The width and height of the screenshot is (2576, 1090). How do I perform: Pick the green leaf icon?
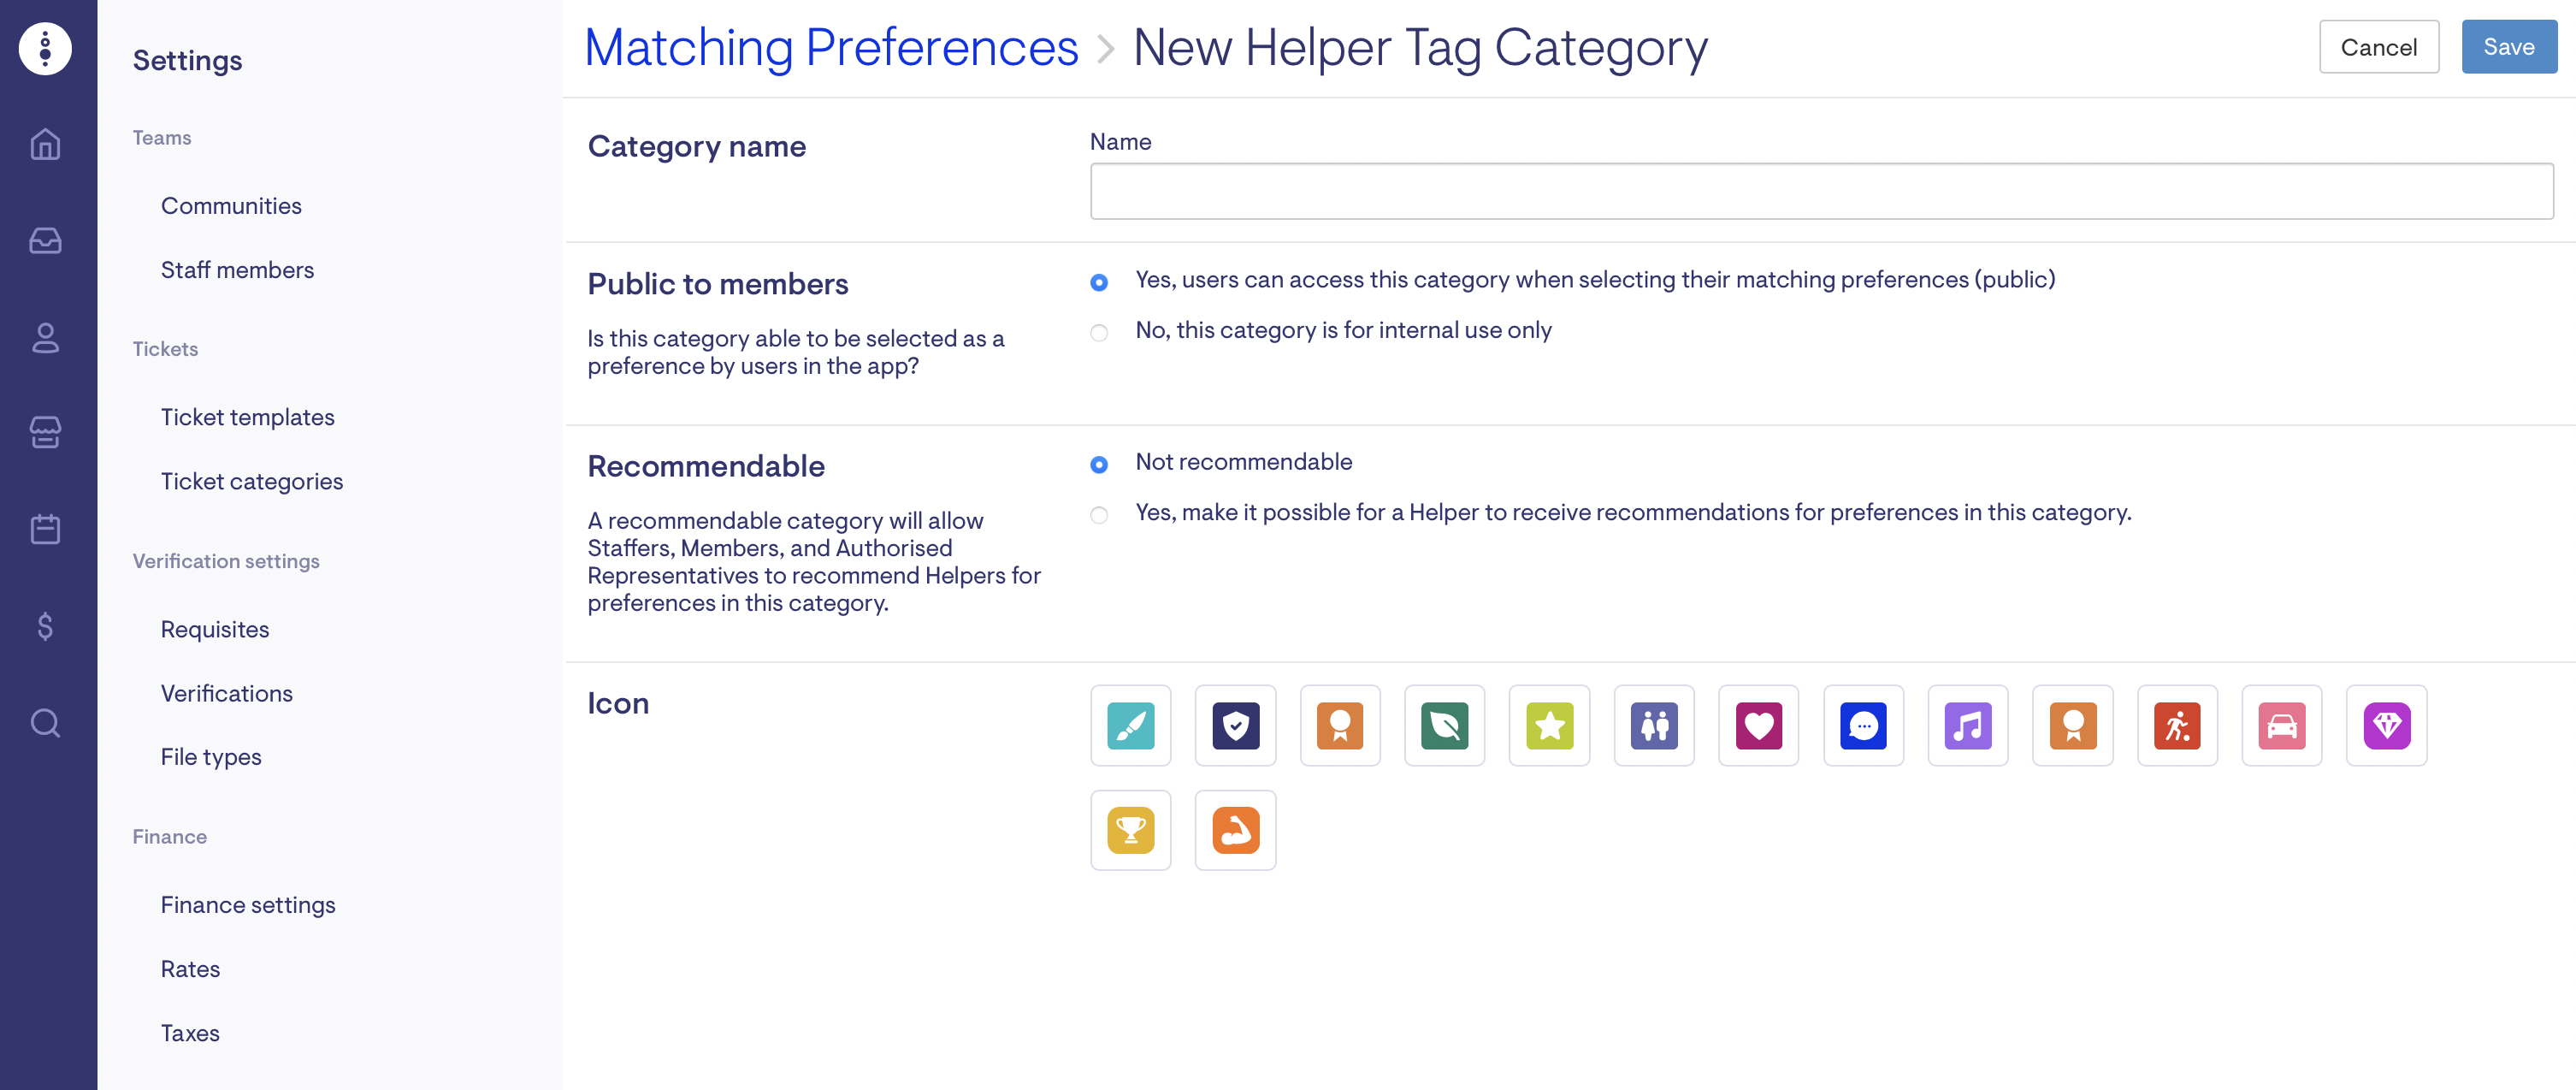click(x=1444, y=725)
